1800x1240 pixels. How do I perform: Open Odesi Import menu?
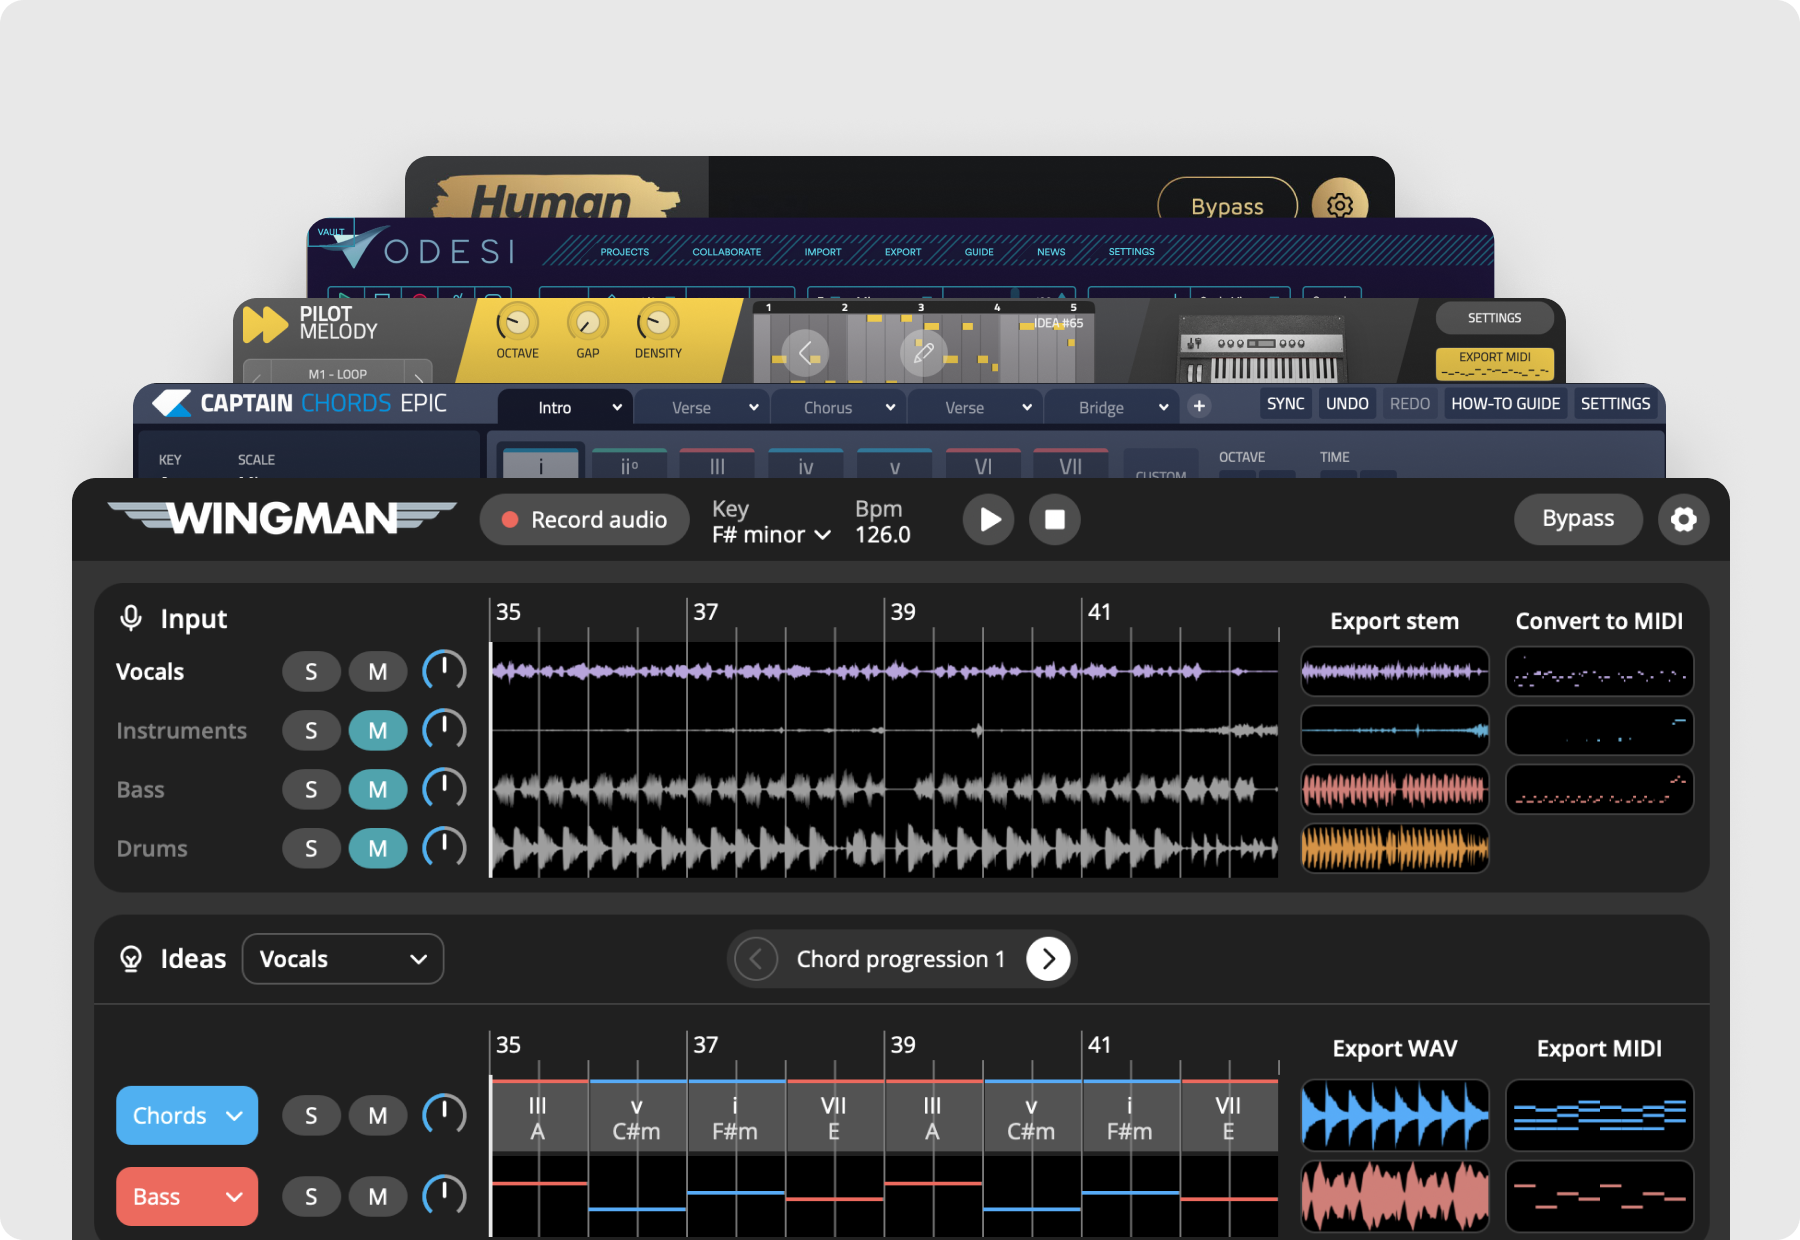coord(823,252)
